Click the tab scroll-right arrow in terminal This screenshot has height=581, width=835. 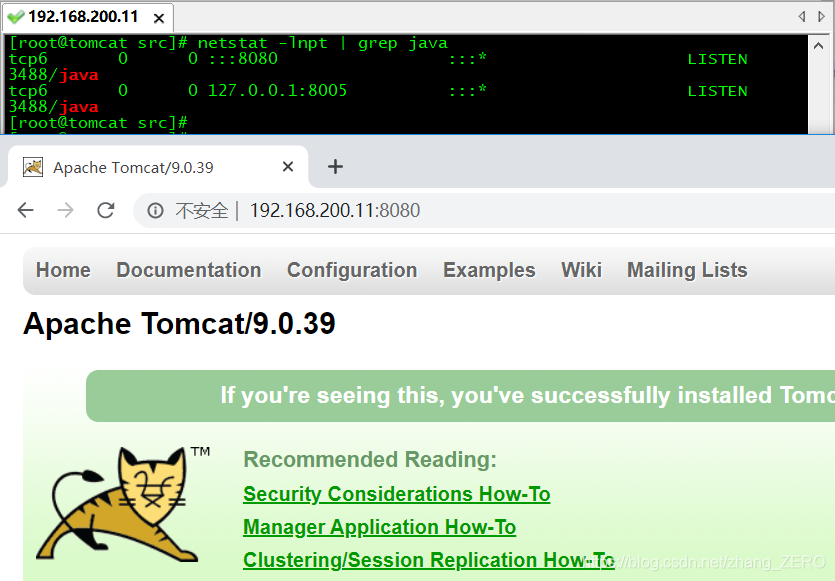click(821, 17)
